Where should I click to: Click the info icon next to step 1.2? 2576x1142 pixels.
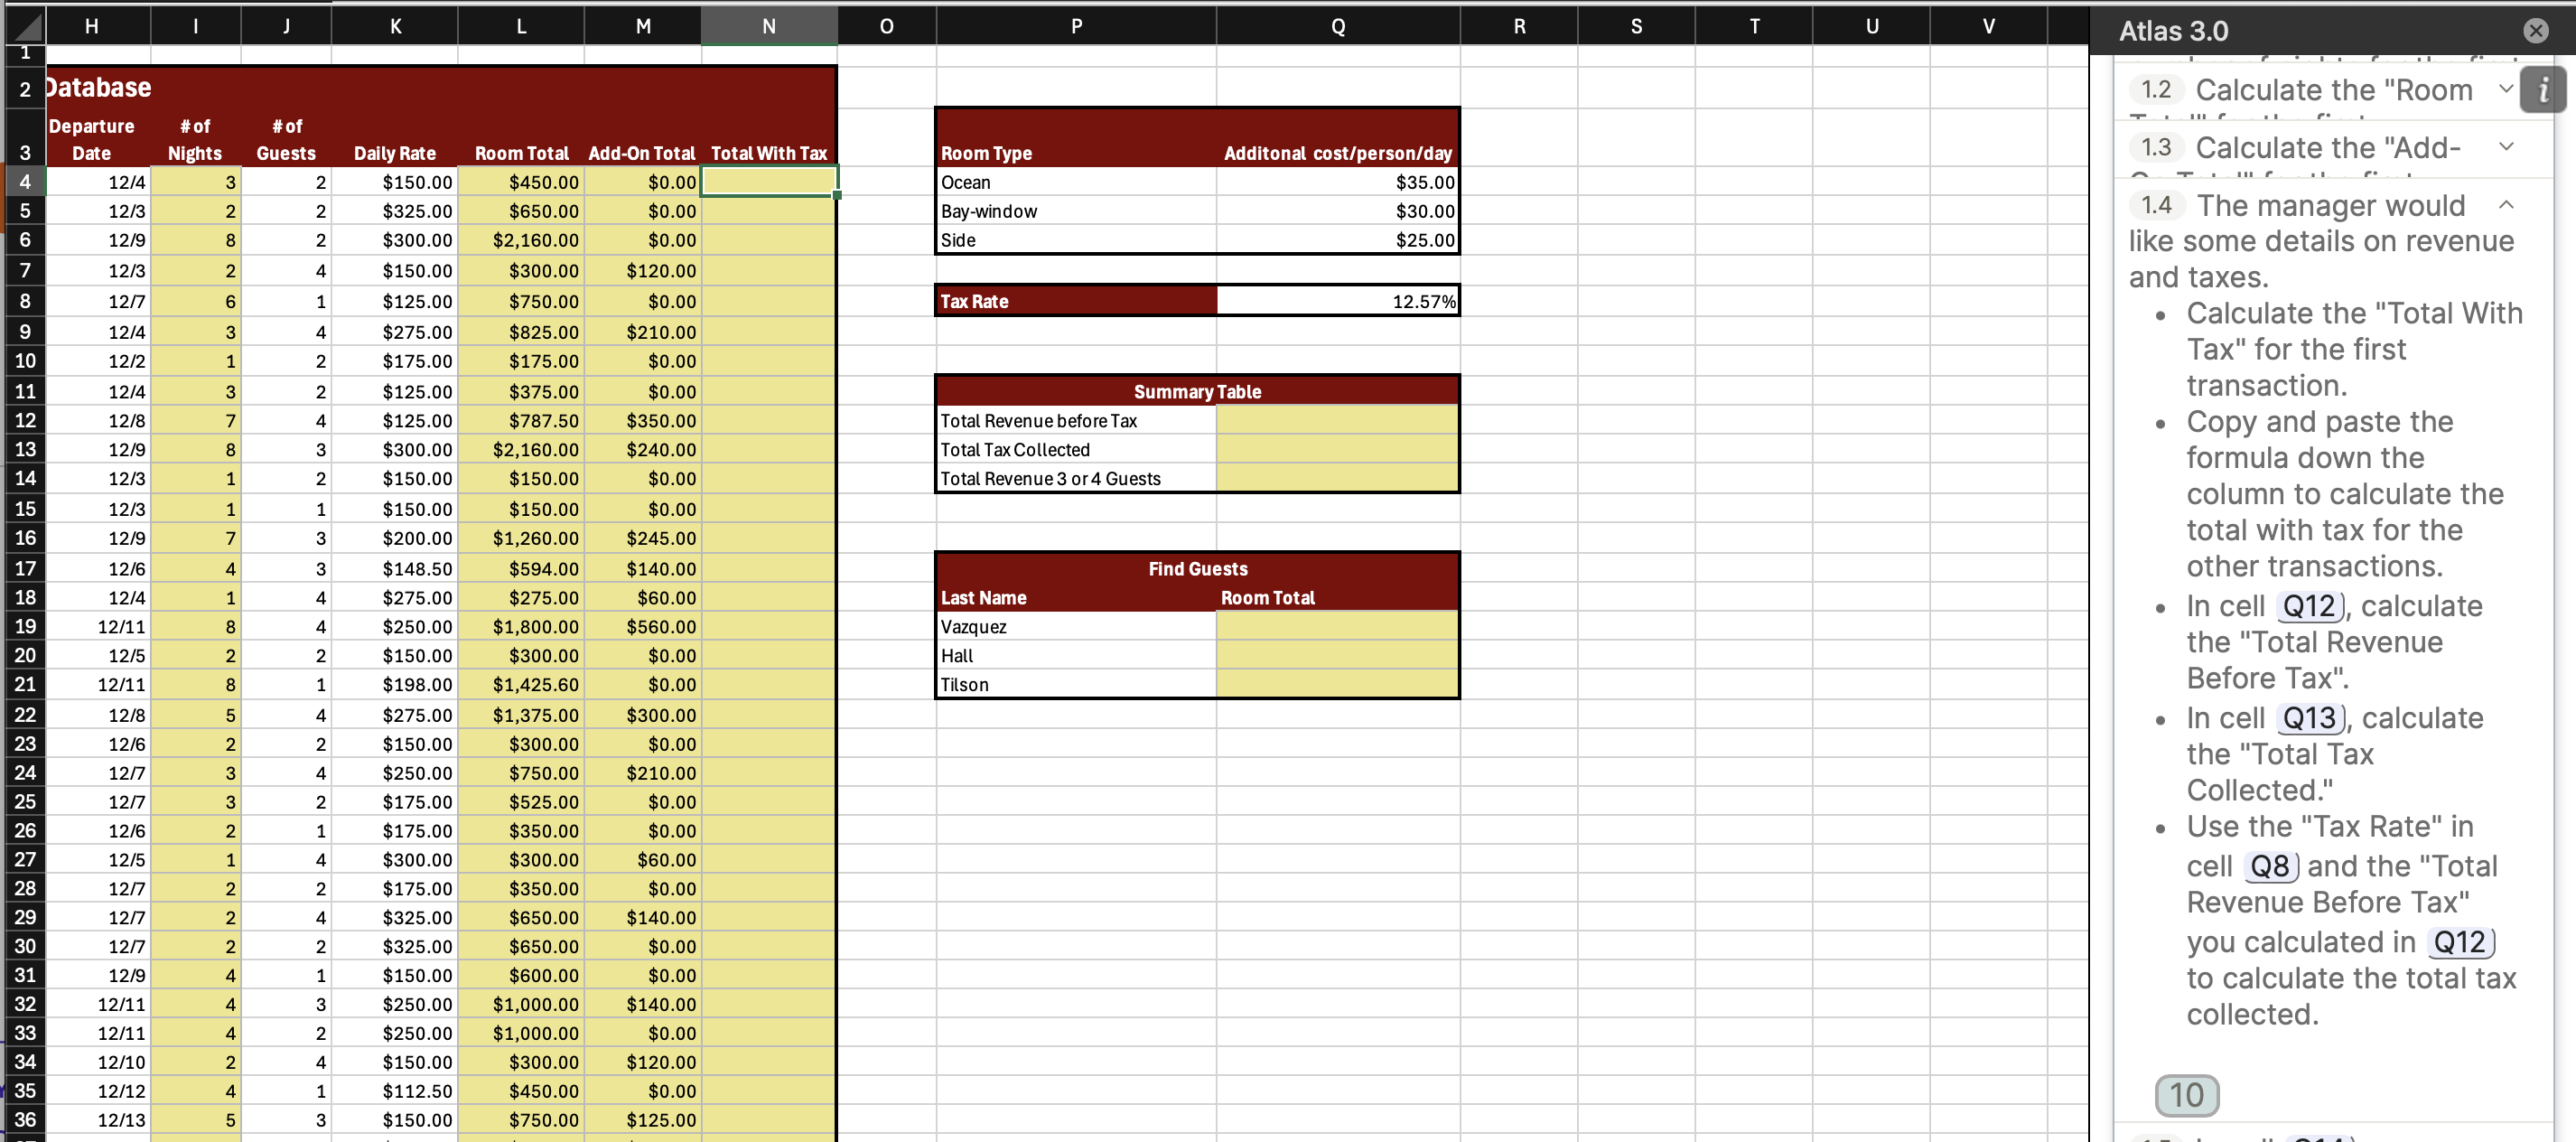tap(2543, 90)
